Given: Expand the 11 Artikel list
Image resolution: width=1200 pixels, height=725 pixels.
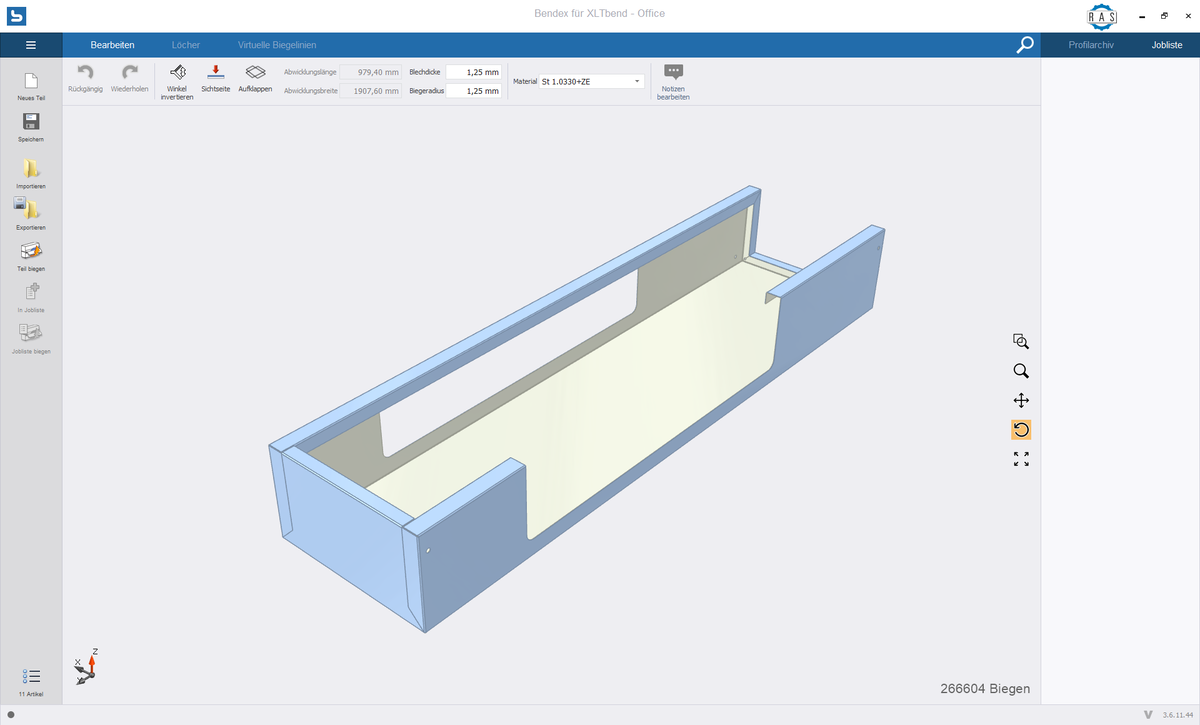Looking at the screenshot, I should pos(31,677).
